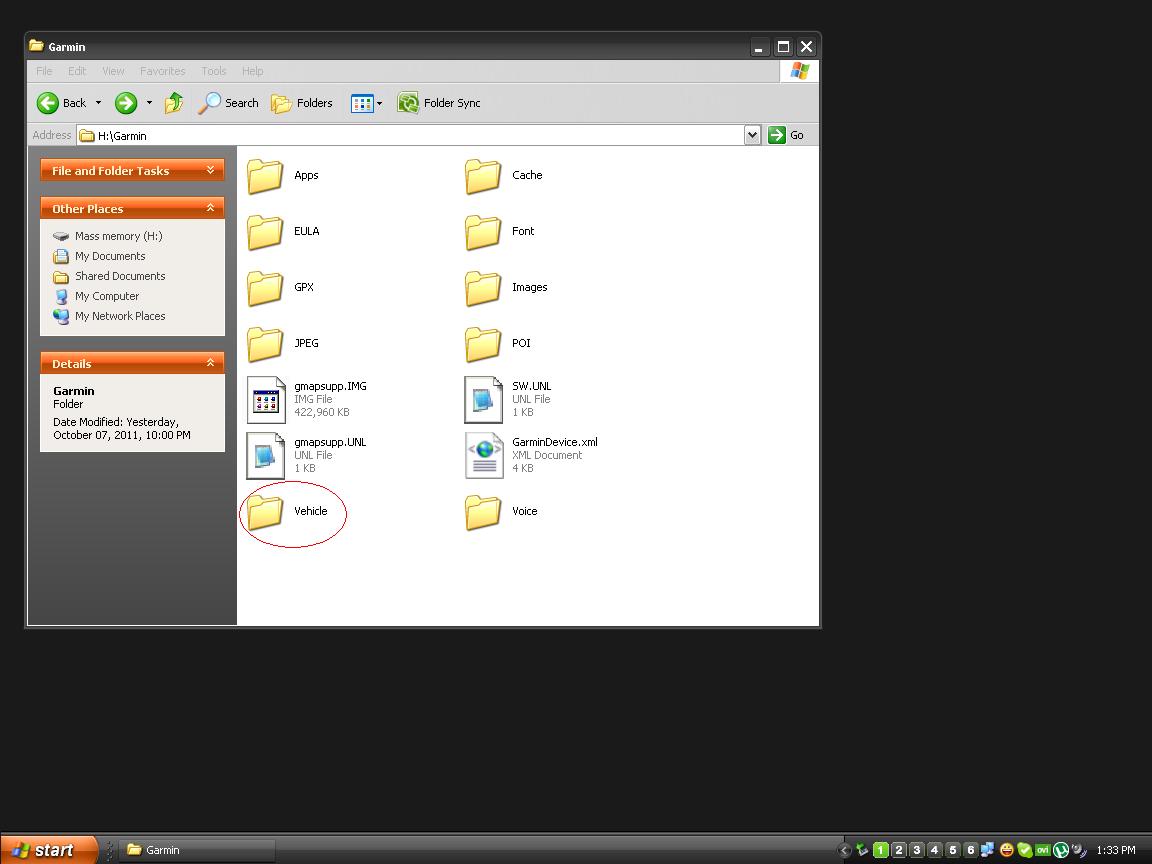
Task: Select the Cache folder icon
Action: click(x=483, y=176)
